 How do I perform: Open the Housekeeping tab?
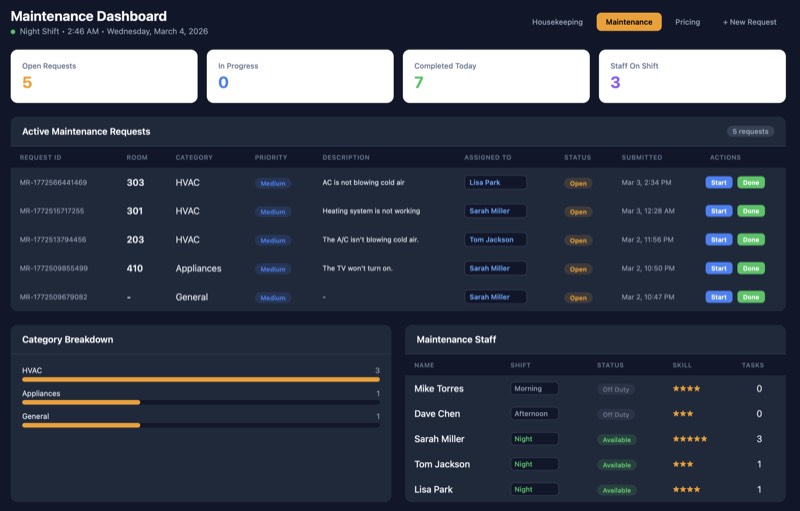[557, 22]
